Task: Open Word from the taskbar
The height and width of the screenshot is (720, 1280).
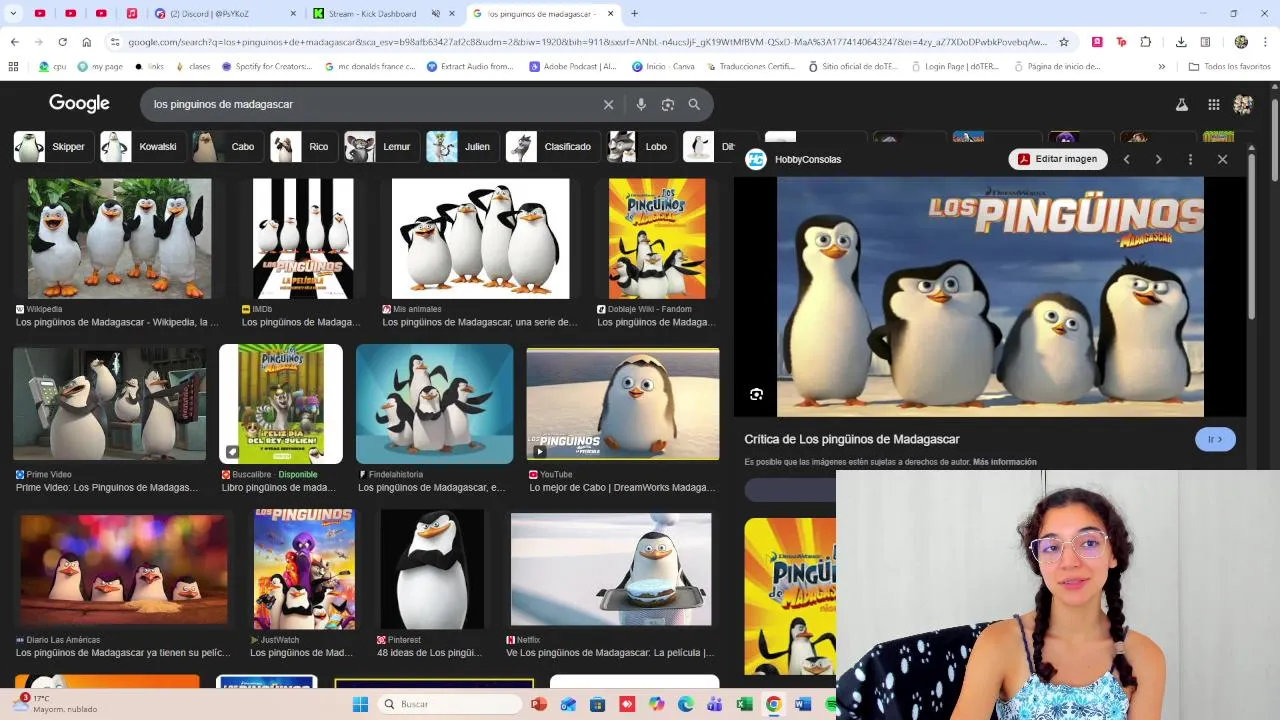Action: (802, 704)
